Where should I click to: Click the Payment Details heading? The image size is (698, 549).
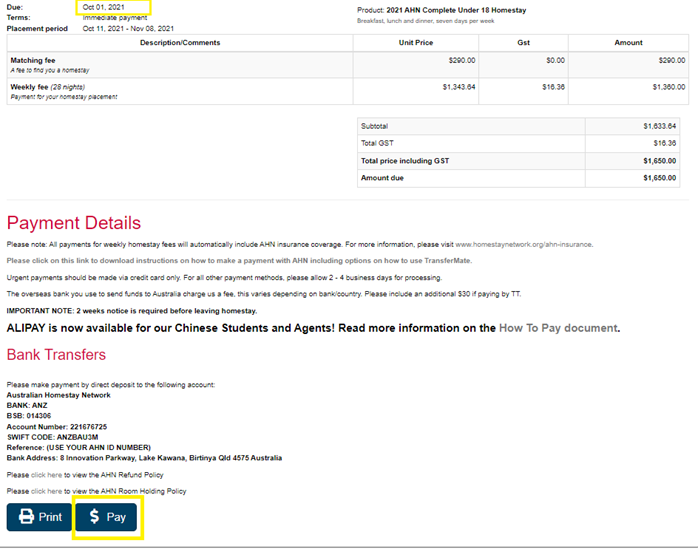point(74,222)
